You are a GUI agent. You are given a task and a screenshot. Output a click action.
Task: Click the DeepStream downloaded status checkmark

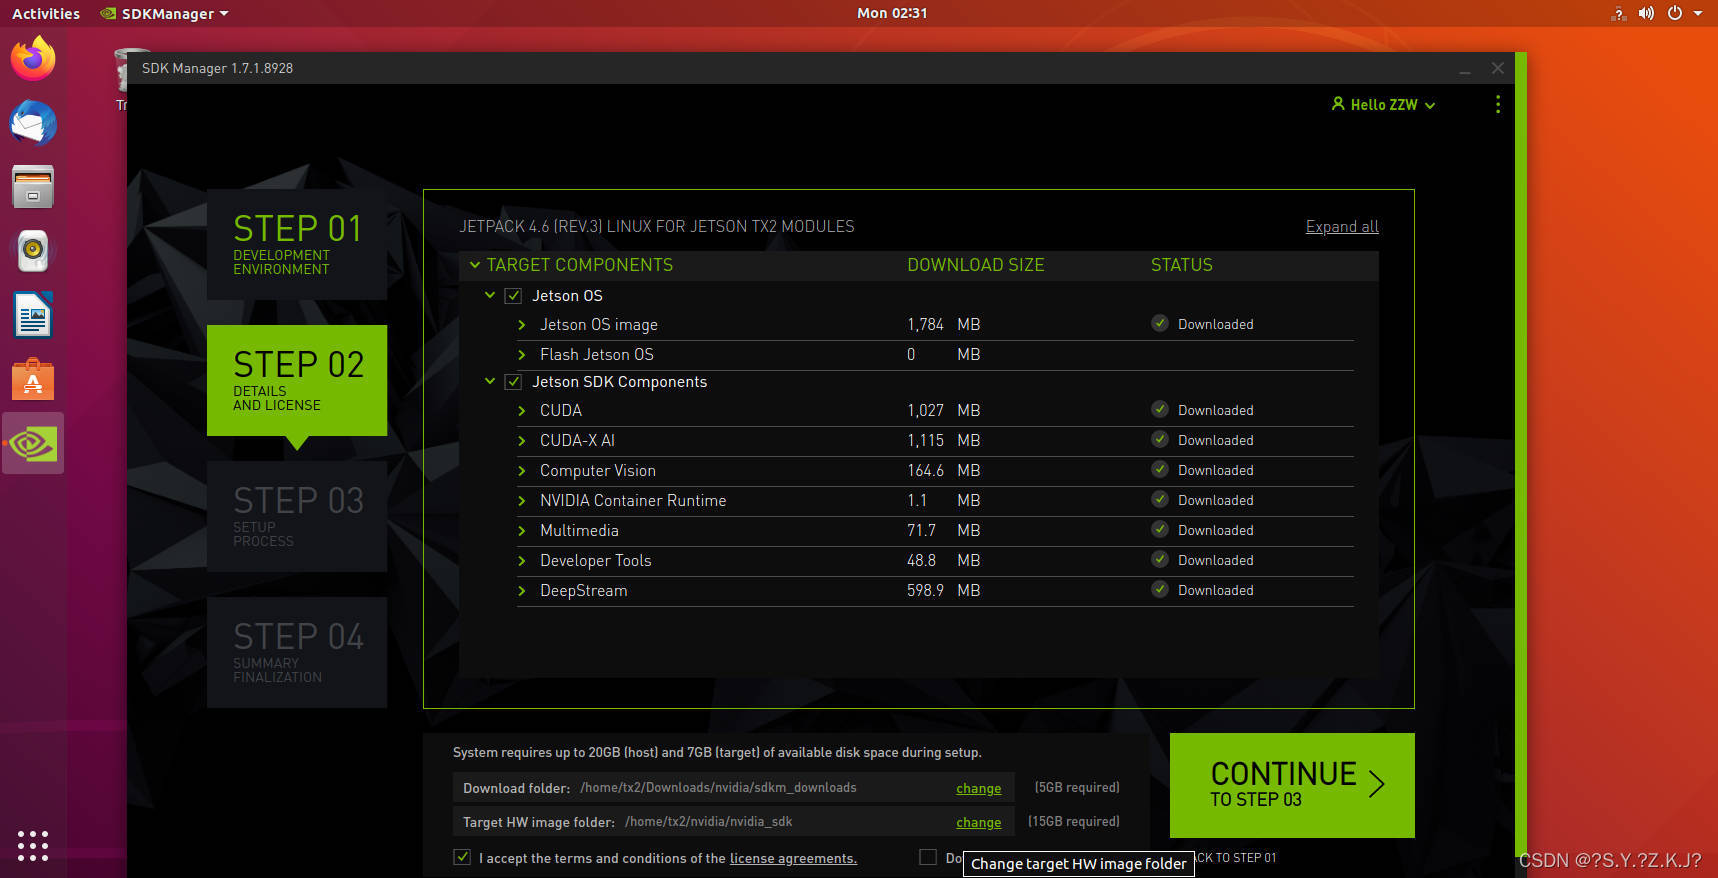[x=1160, y=589]
